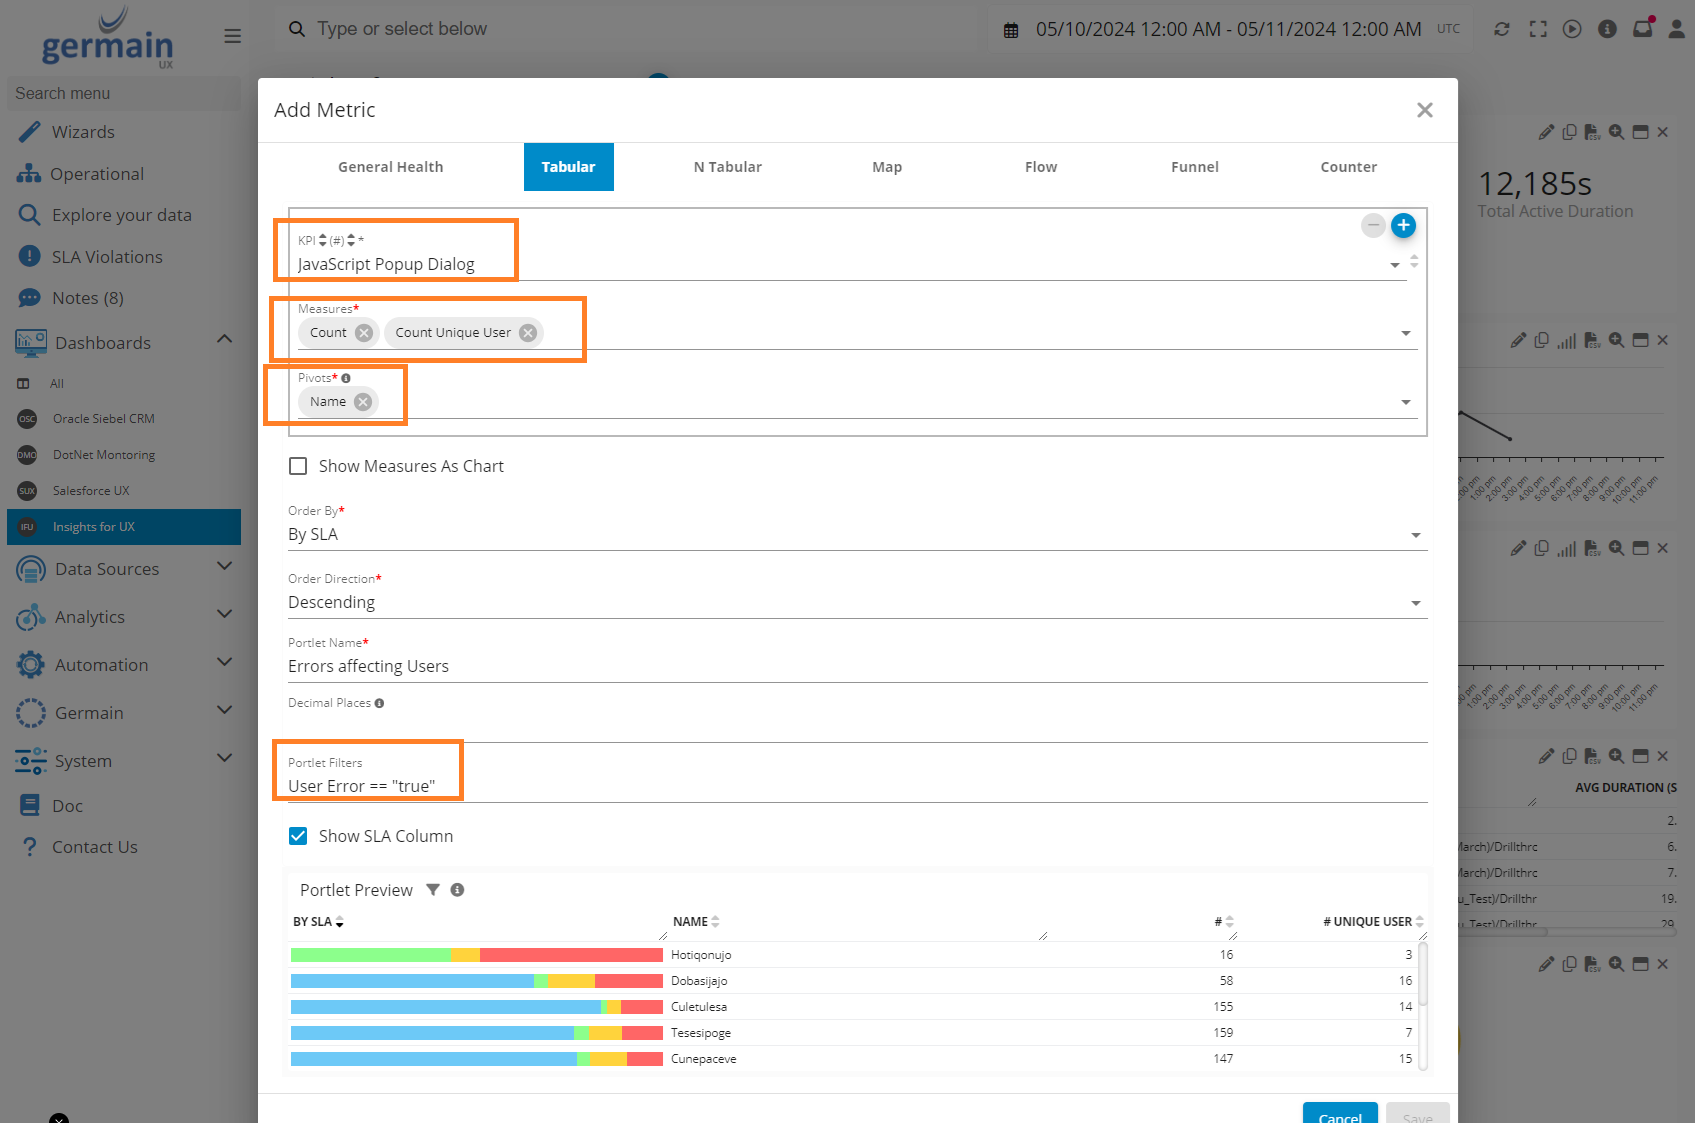Remove the Count measure chip
This screenshot has width=1695, height=1123.
(364, 333)
